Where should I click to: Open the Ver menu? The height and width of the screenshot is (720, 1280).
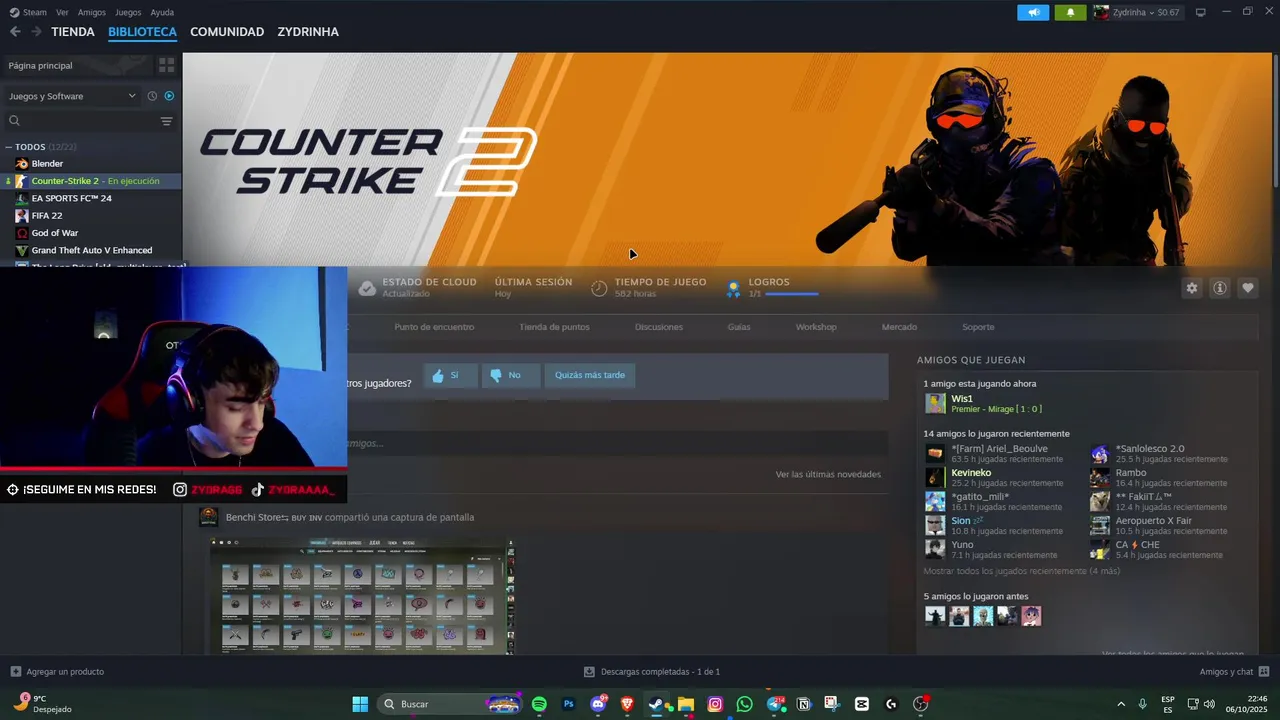pyautogui.click(x=62, y=12)
